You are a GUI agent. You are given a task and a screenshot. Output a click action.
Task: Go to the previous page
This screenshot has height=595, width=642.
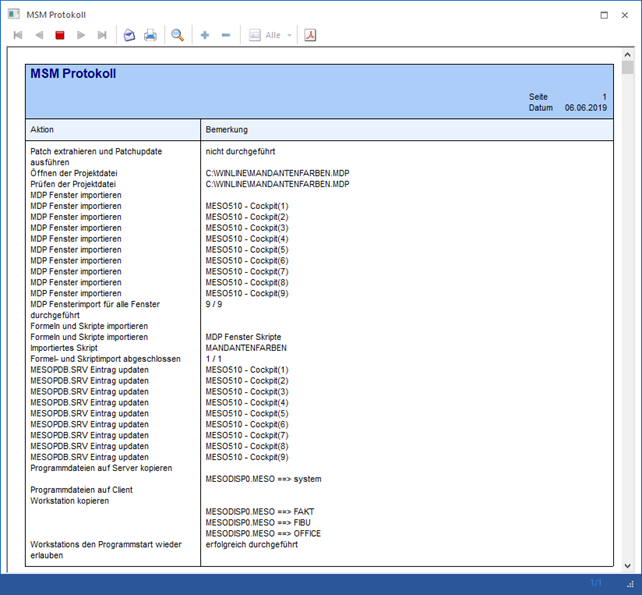pyautogui.click(x=39, y=35)
